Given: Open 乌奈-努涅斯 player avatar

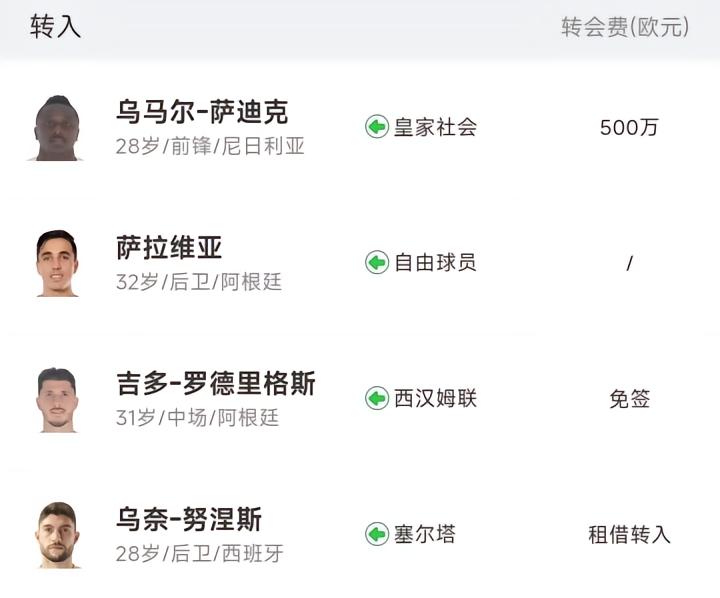Looking at the screenshot, I should click(57, 536).
